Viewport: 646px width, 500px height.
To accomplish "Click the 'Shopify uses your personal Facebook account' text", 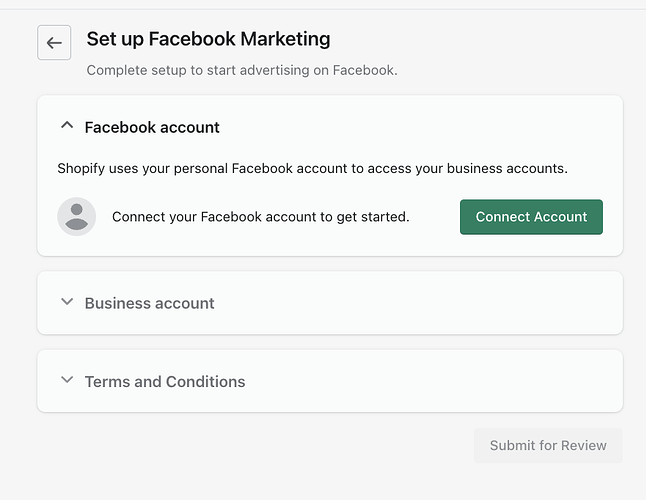I will (312, 168).
